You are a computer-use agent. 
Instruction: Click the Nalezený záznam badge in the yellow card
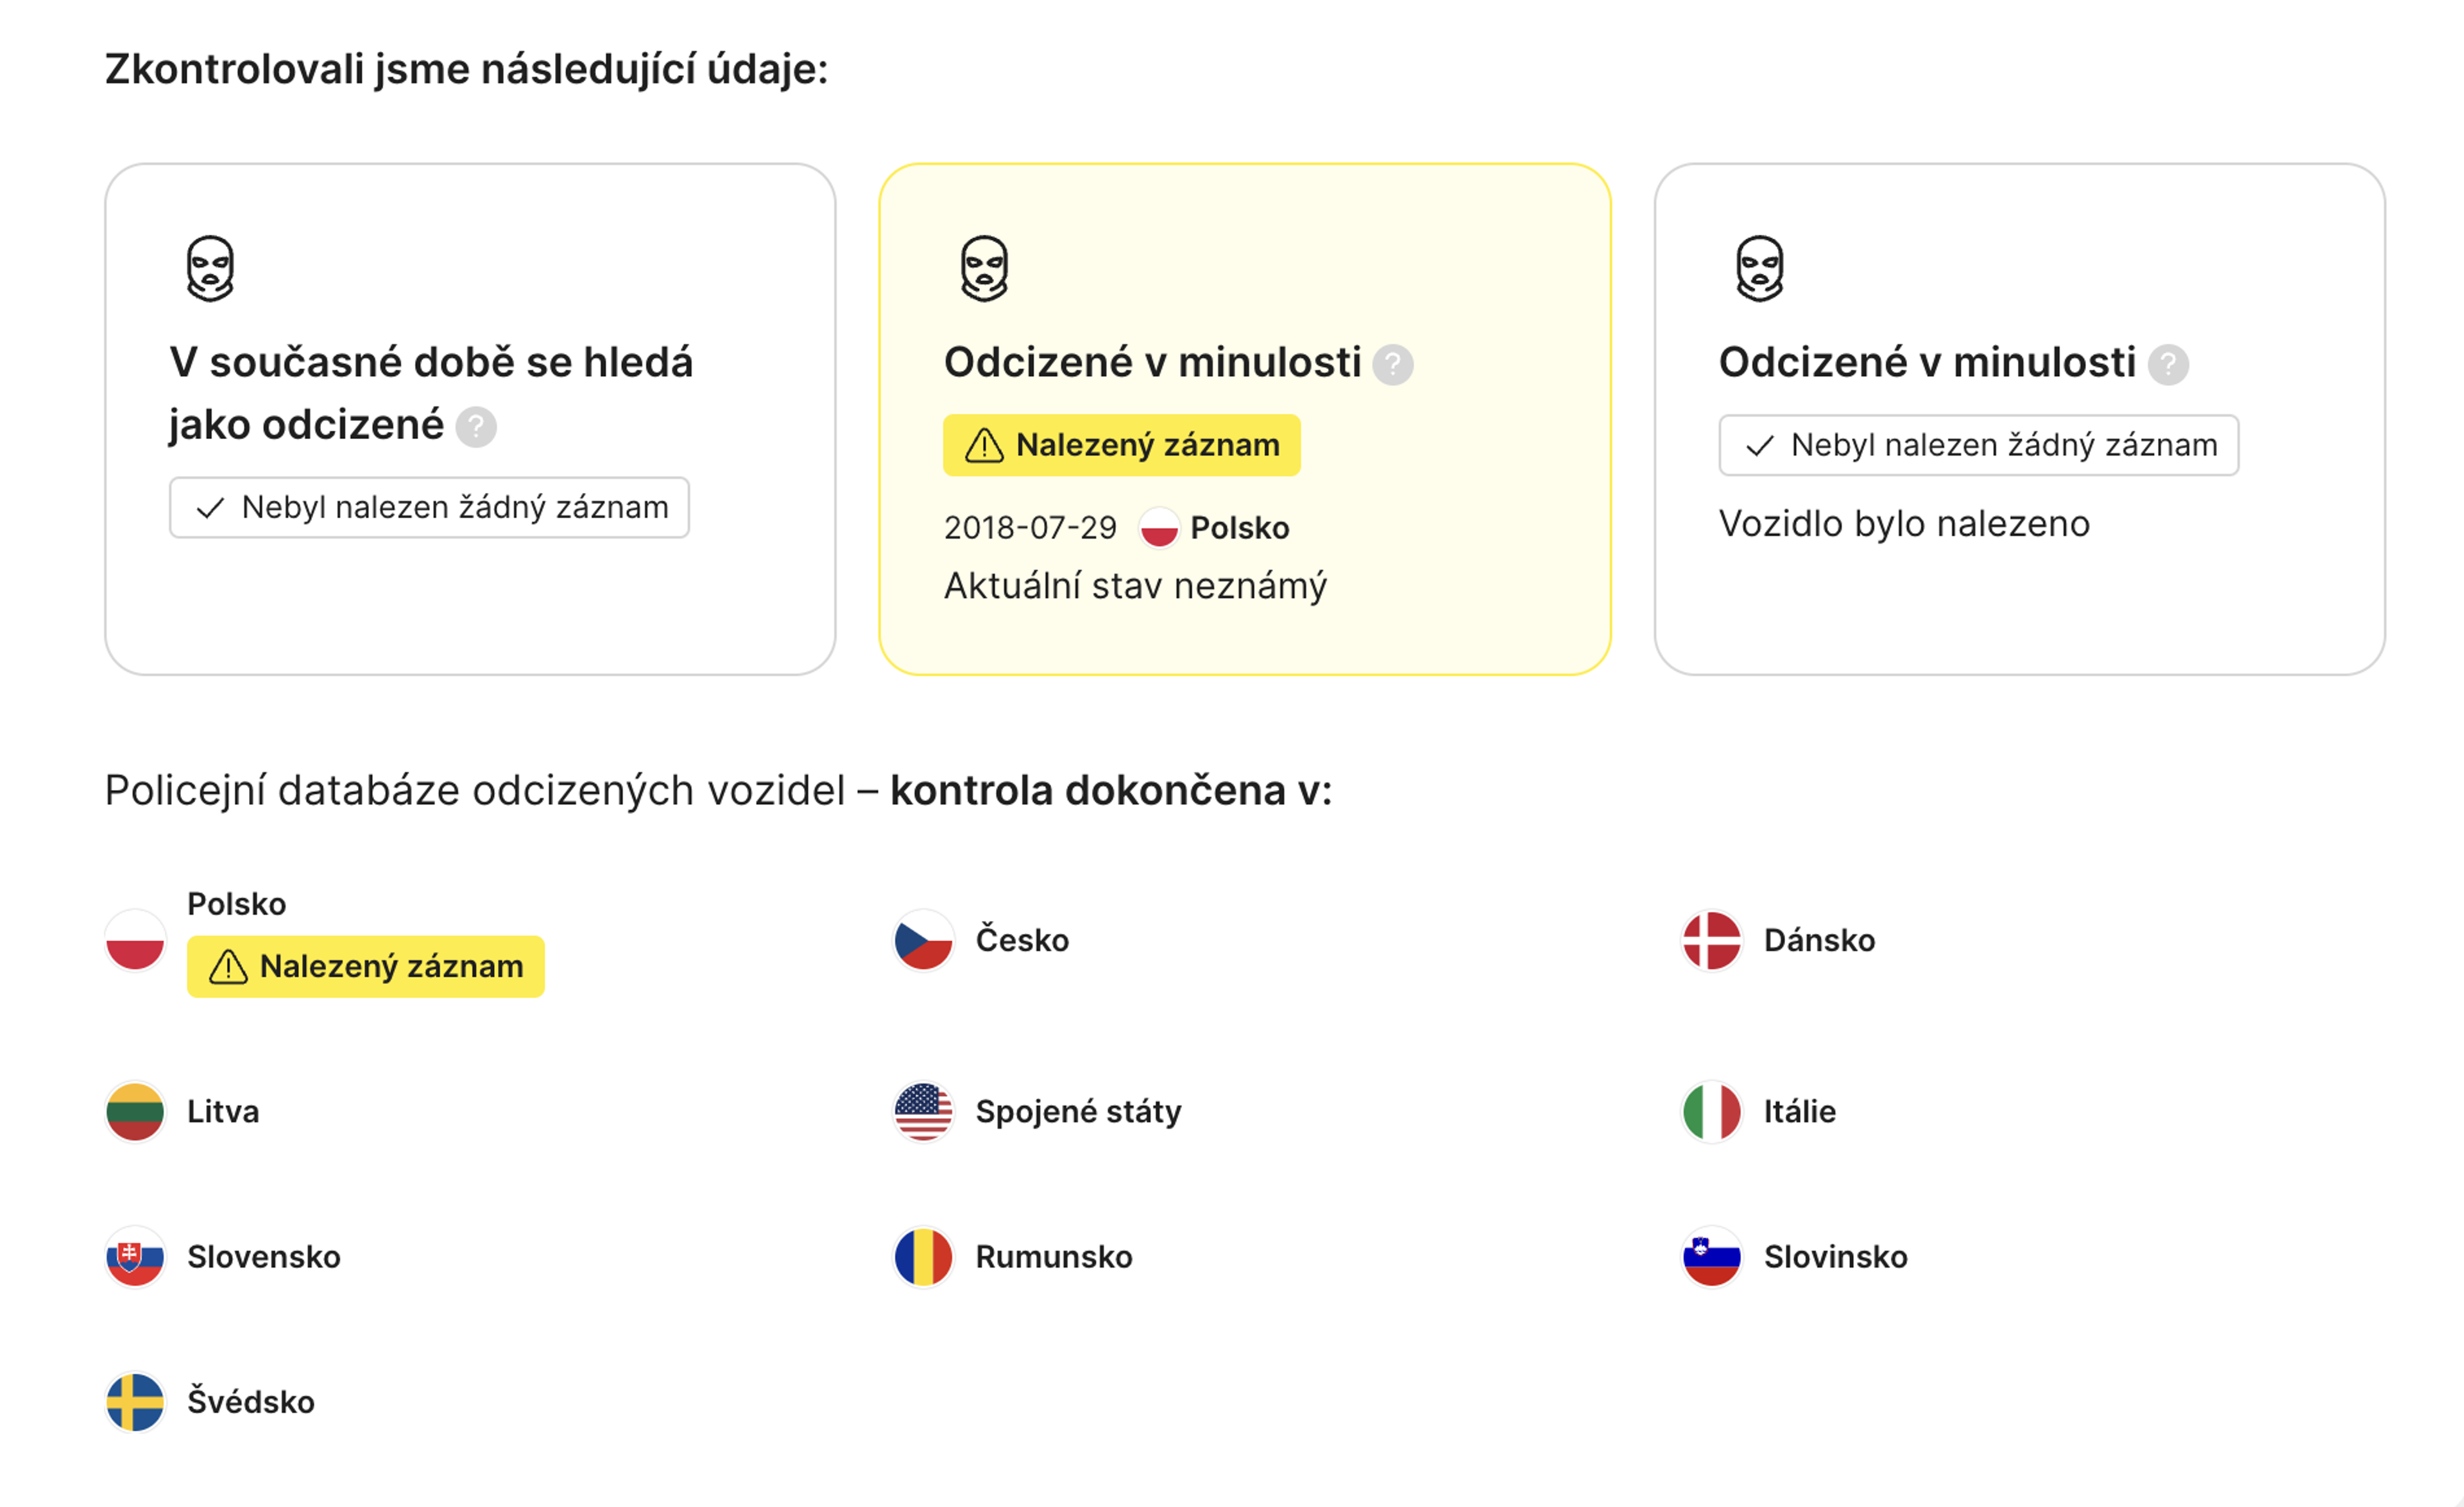[x=1121, y=445]
